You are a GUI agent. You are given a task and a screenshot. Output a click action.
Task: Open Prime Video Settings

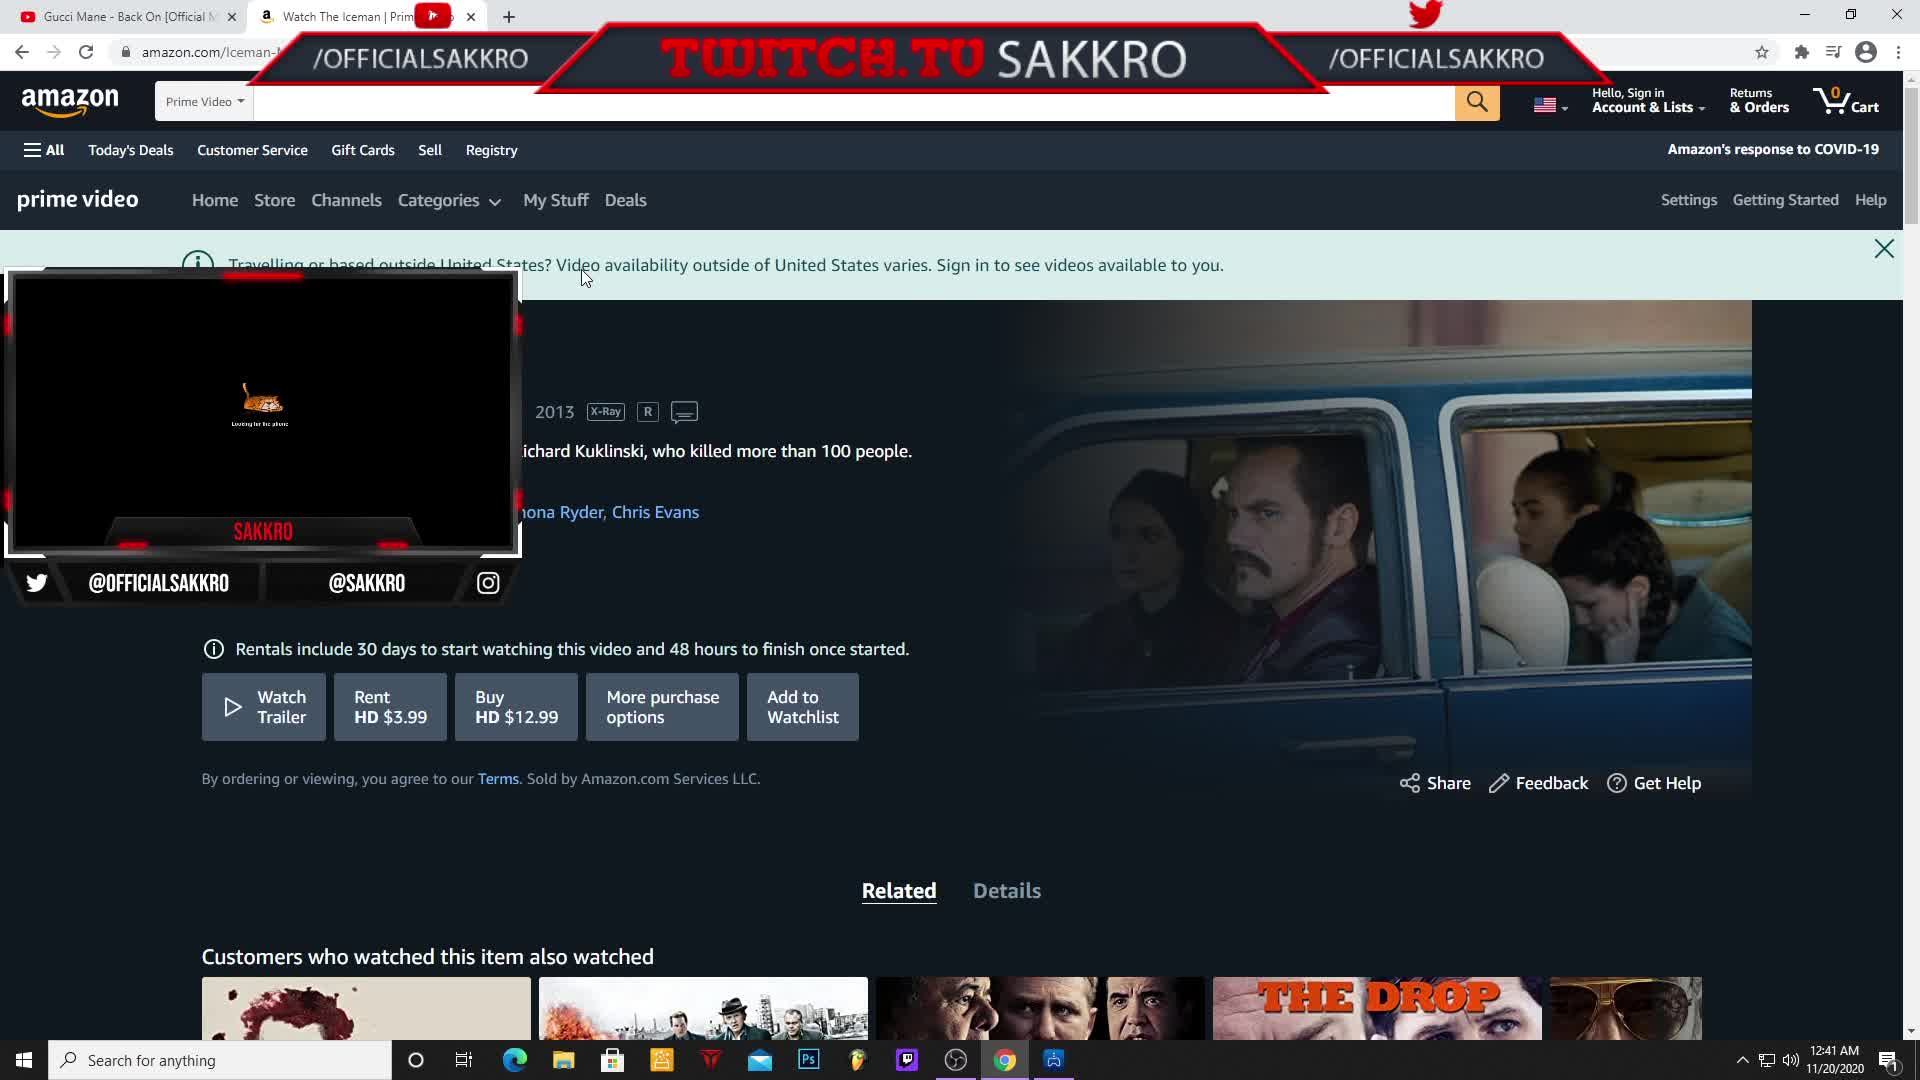click(1689, 200)
